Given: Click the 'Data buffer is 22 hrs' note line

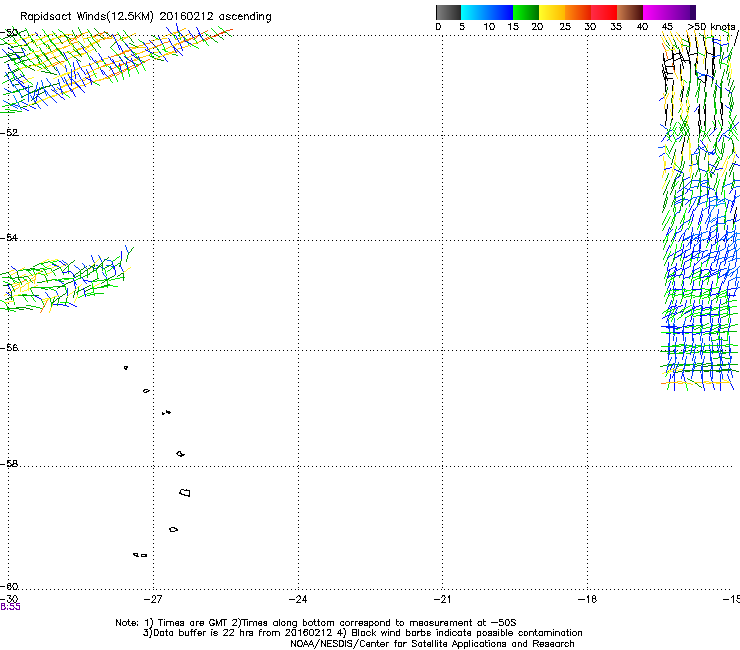Looking at the screenshot, I should point(362,633).
